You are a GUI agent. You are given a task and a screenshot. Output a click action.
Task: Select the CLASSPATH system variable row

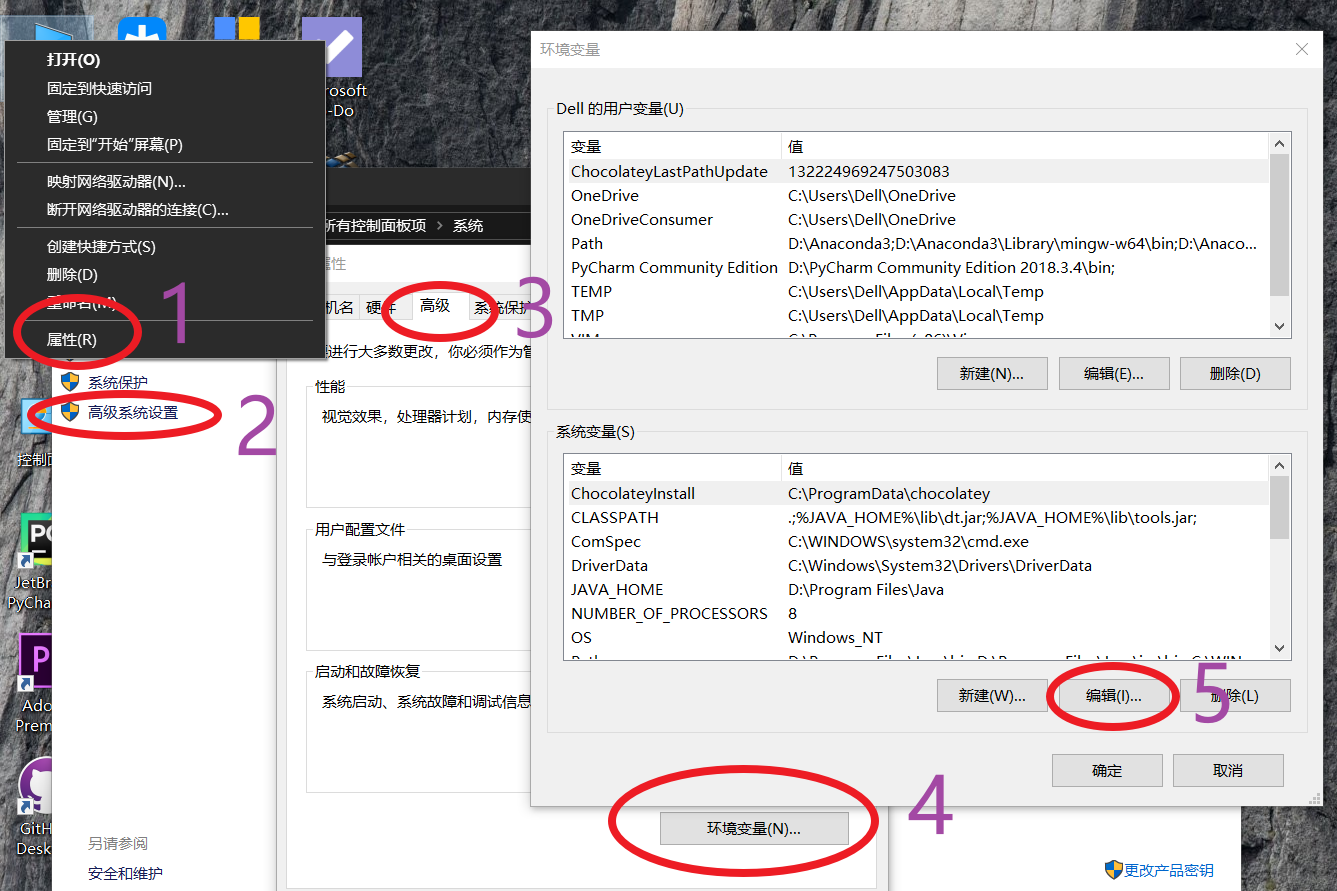[x=918, y=517]
